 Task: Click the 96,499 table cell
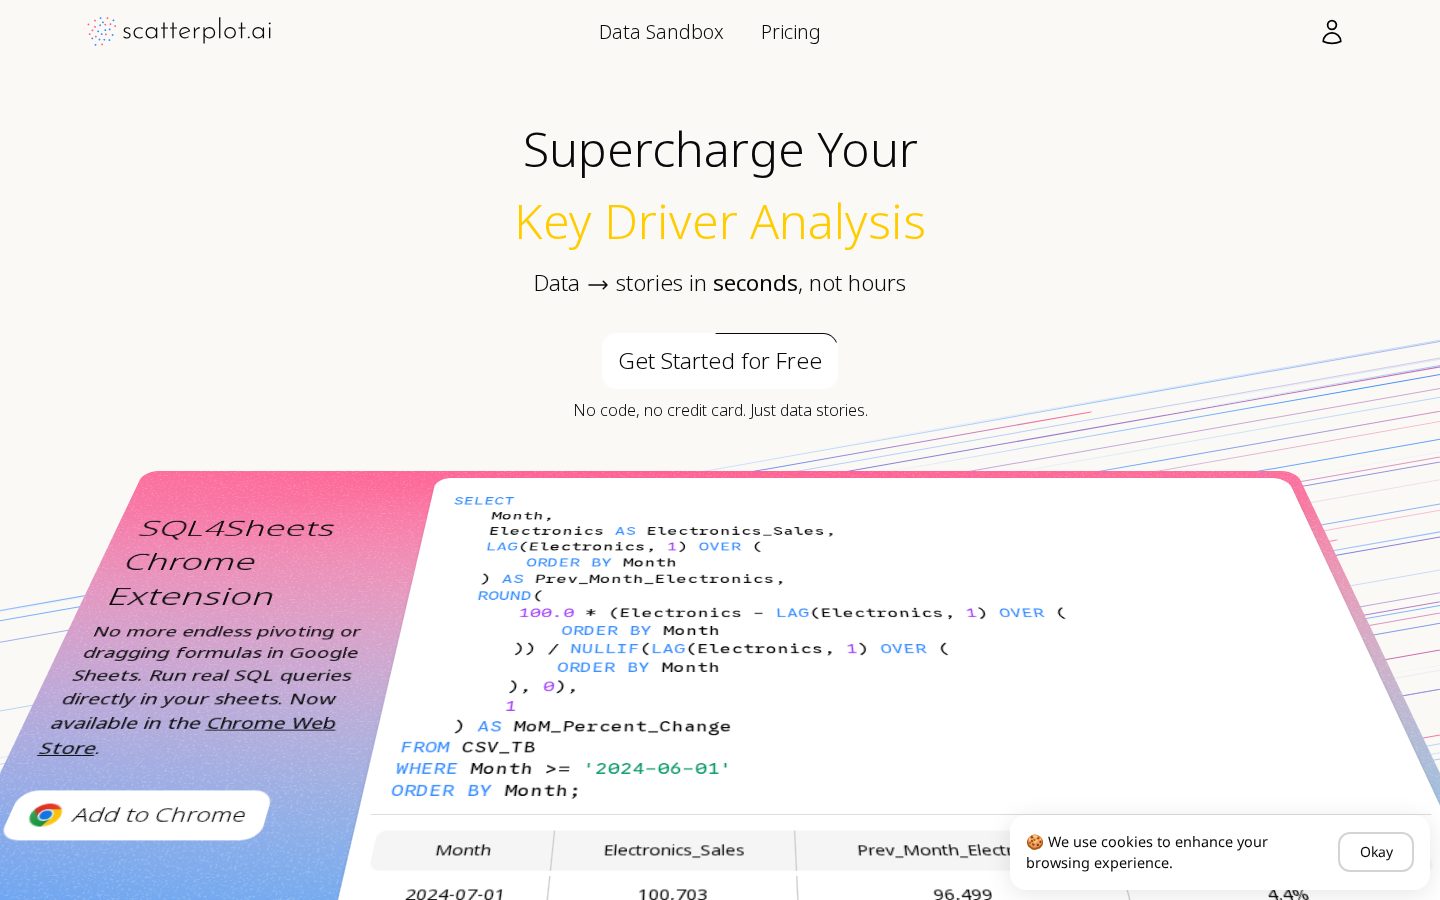click(x=962, y=892)
